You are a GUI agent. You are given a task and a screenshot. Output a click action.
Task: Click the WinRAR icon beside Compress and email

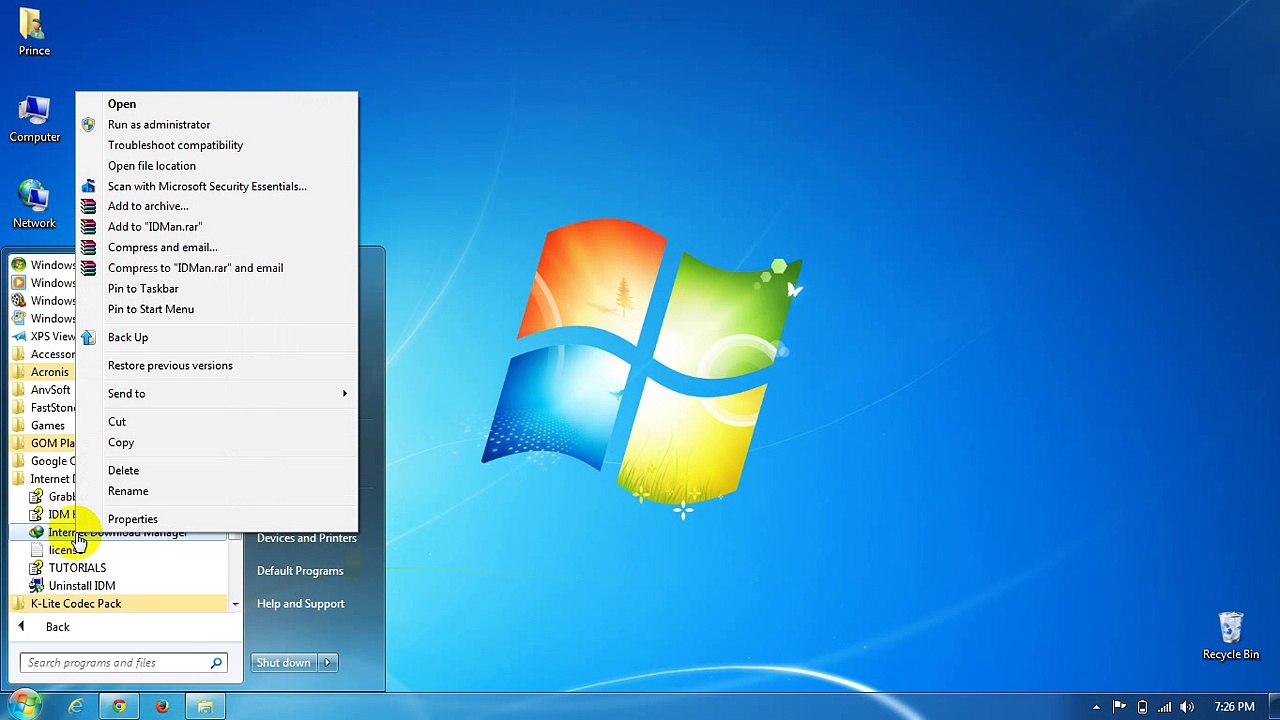click(88, 247)
